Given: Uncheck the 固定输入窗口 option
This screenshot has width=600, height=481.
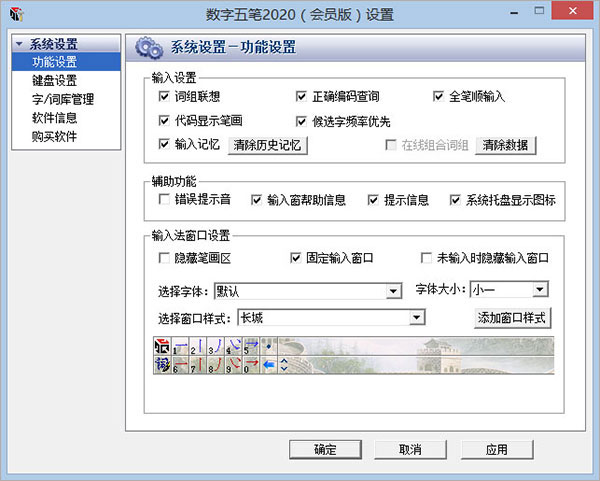Looking at the screenshot, I should 296,258.
